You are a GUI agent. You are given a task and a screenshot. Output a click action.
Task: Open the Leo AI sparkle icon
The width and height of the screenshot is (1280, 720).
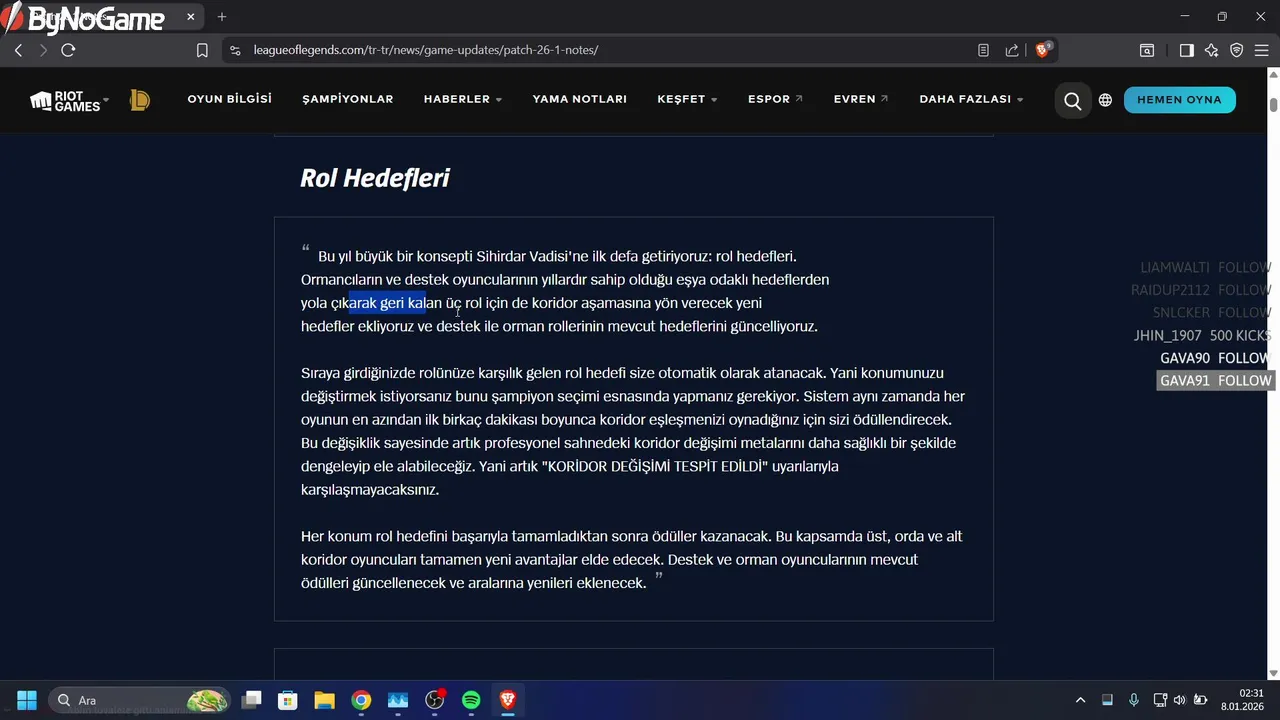click(1212, 50)
